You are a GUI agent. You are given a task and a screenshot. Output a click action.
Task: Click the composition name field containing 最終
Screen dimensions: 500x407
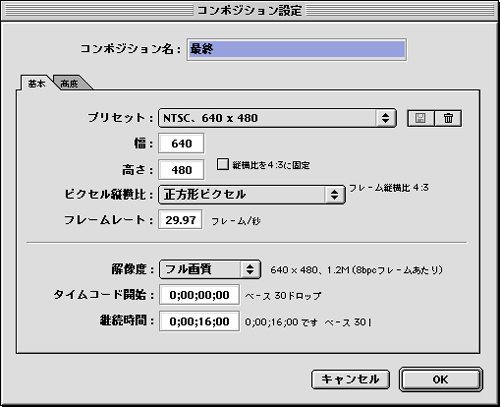click(297, 50)
